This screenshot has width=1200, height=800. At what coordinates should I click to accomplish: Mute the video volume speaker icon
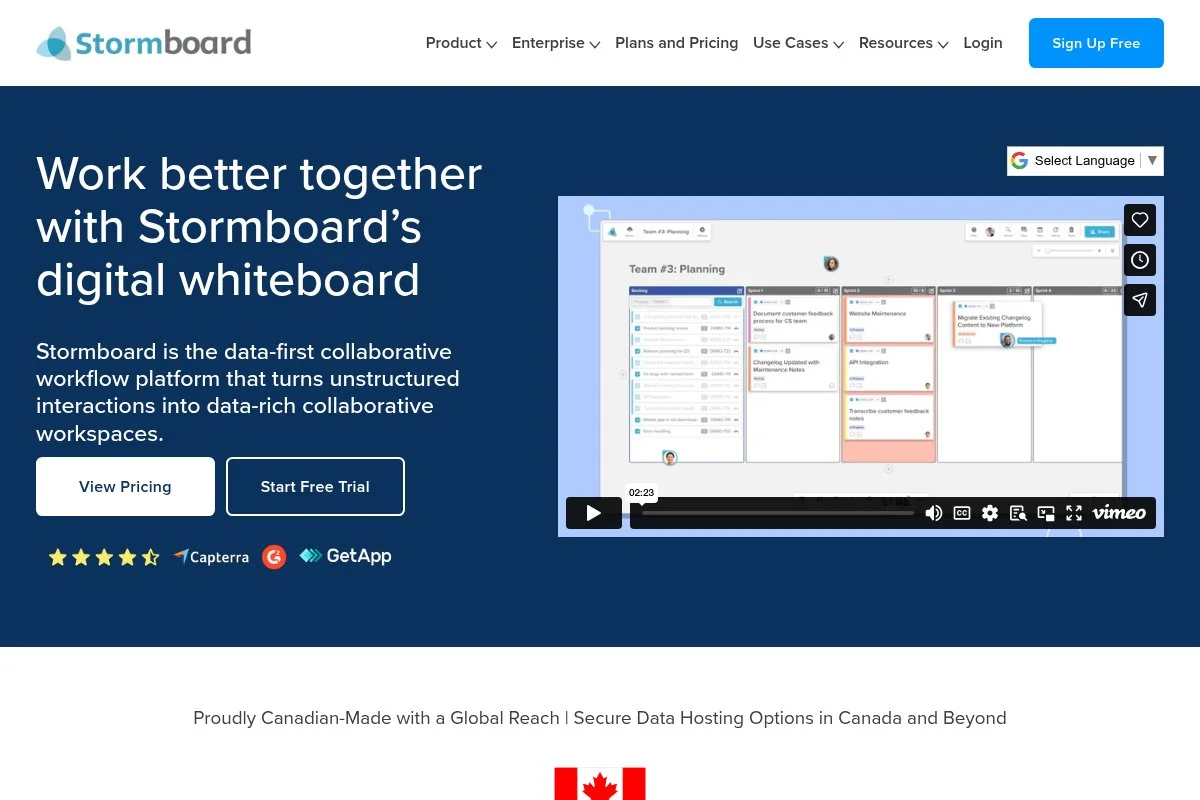[x=933, y=513]
